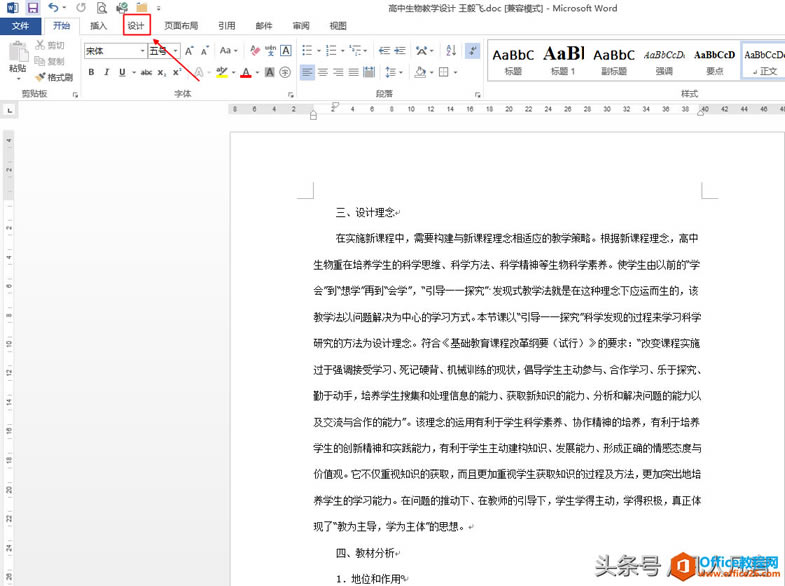The width and height of the screenshot is (785, 586).
Task: Click 剪切 (Cut) in the clipboard group
Action: click(50, 46)
